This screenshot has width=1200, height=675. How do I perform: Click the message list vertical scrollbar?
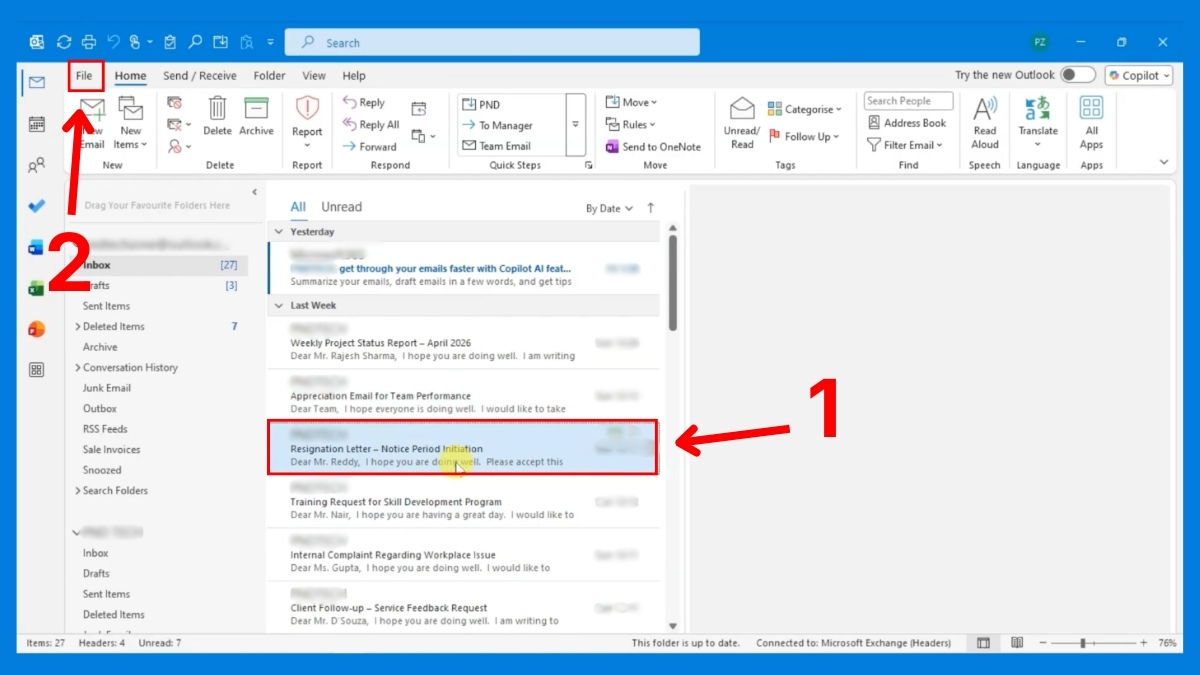coord(673,284)
